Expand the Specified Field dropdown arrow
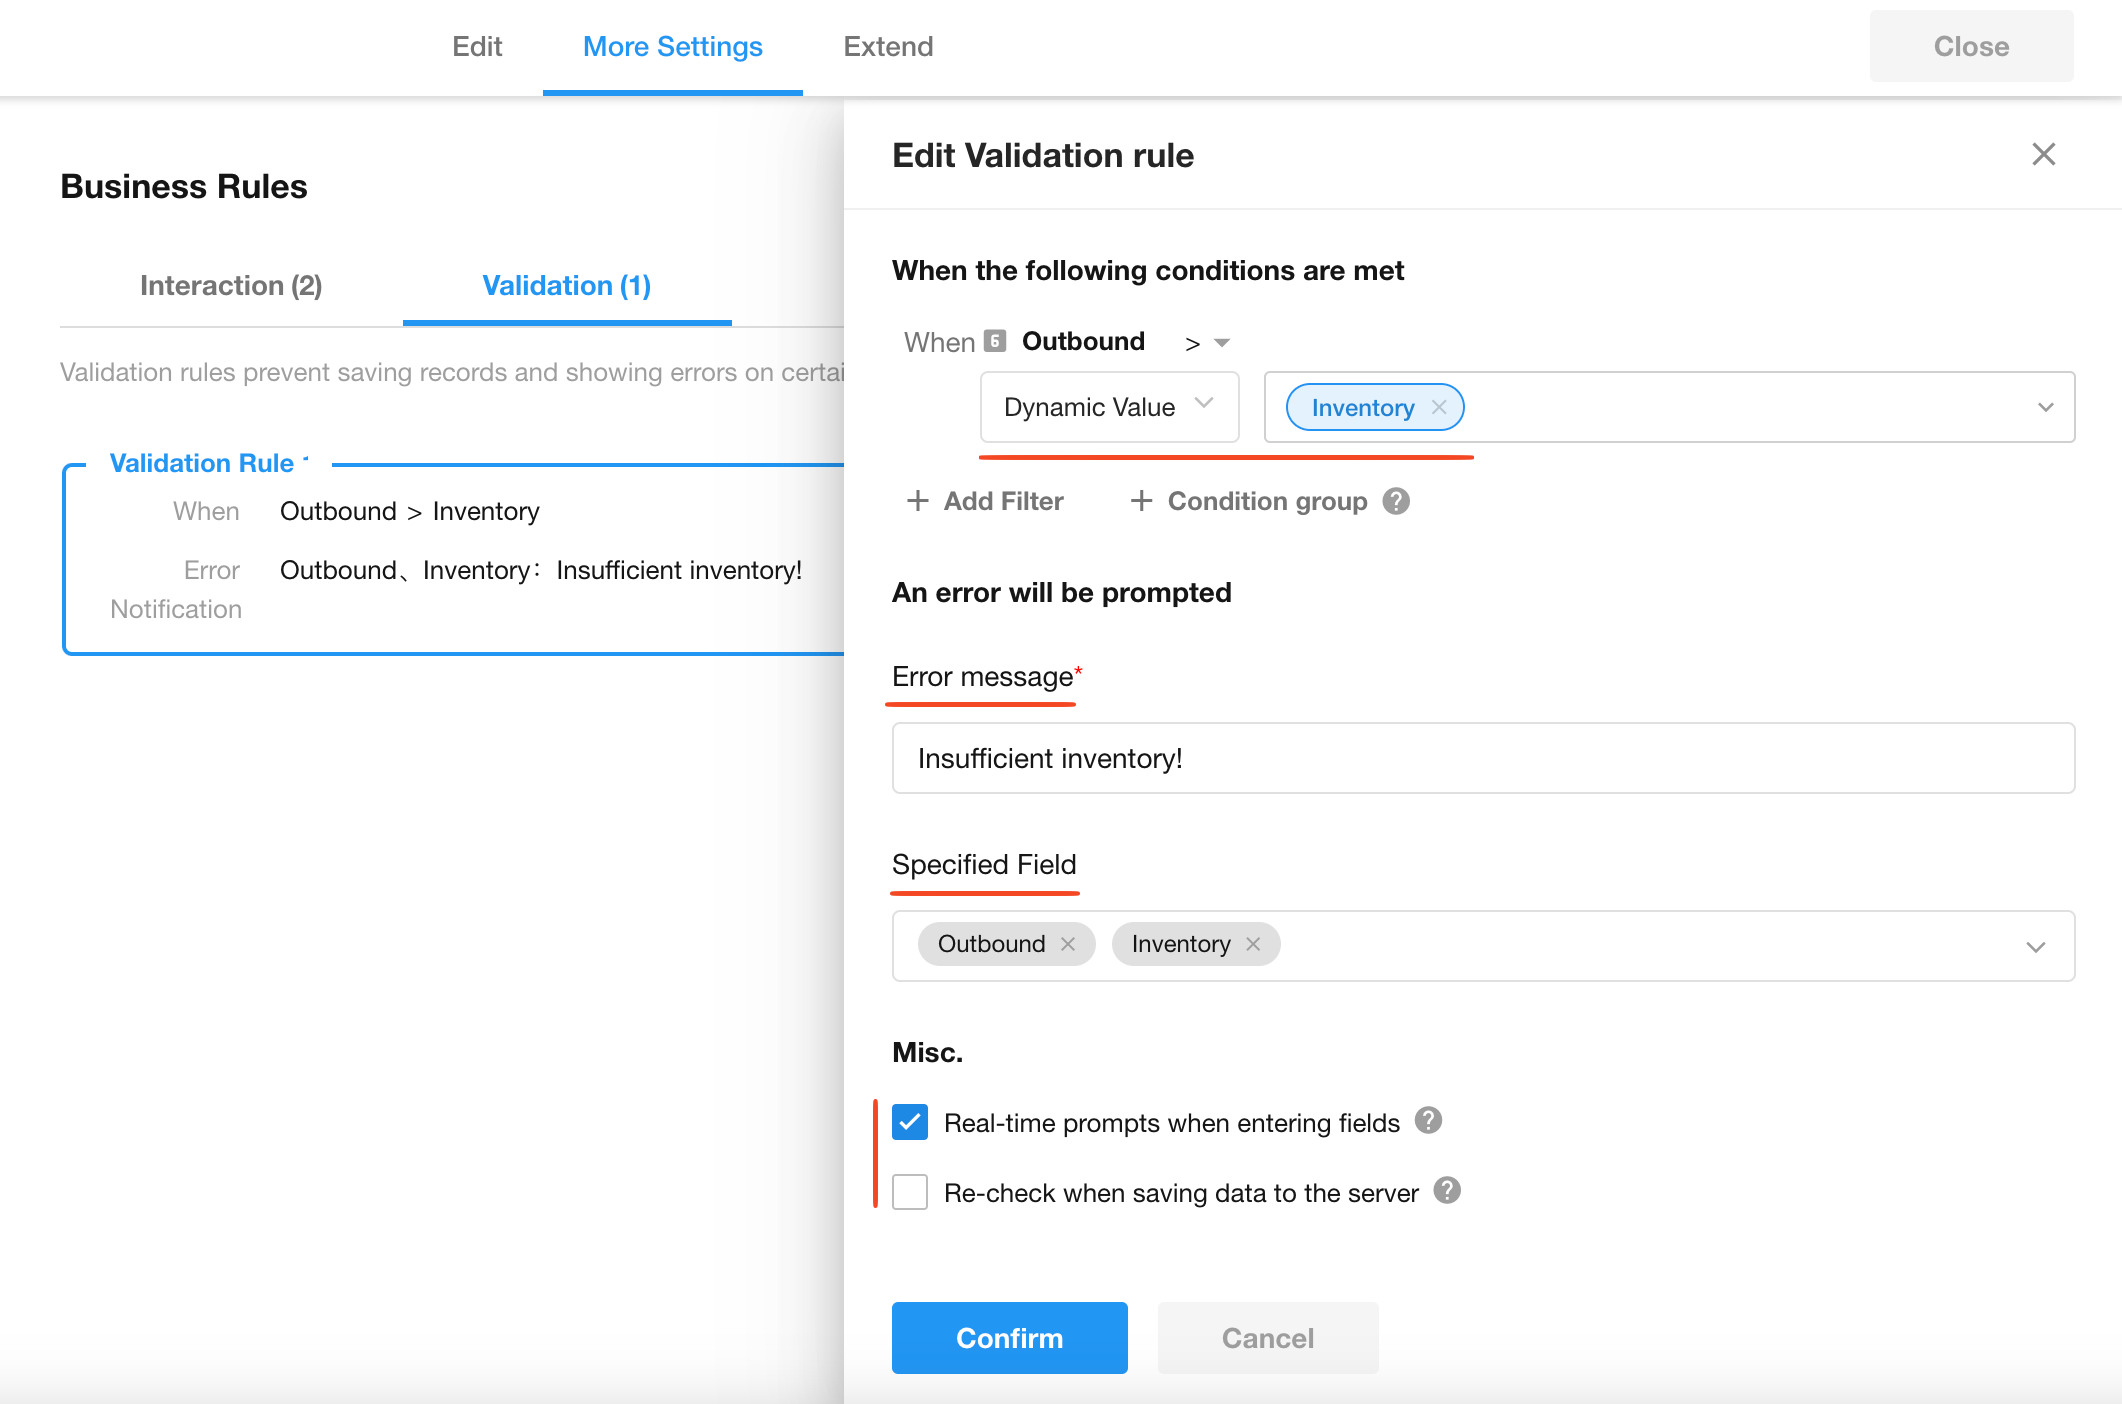2122x1404 pixels. pyautogui.click(x=2035, y=946)
